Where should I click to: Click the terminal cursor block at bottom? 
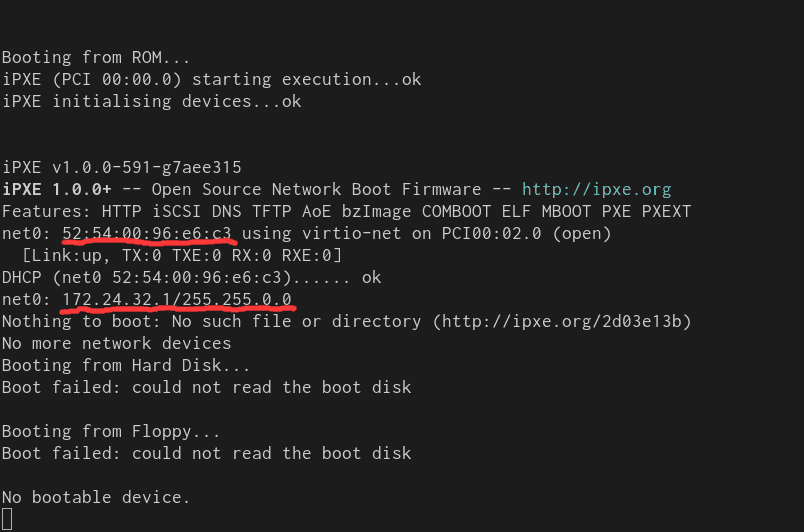(7, 519)
